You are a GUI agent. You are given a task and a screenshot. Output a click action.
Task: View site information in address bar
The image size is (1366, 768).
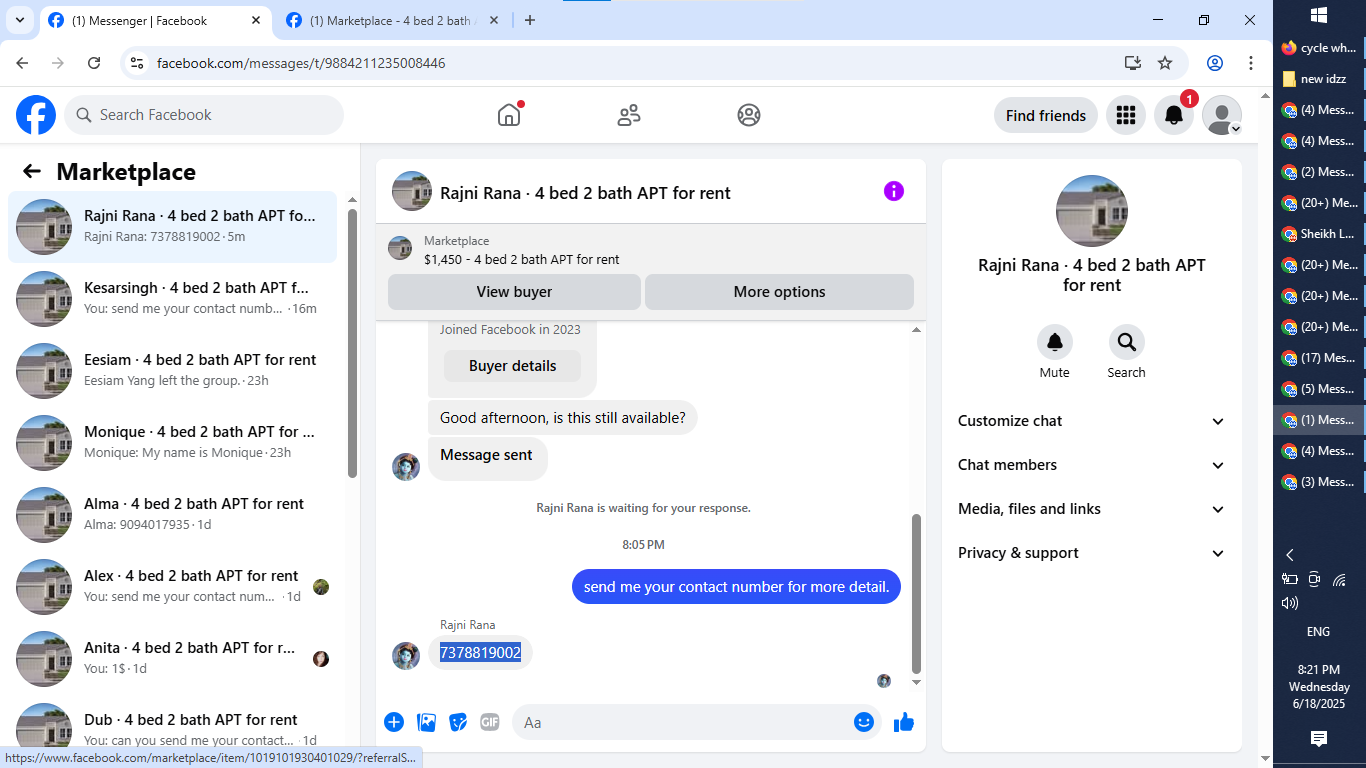(138, 63)
